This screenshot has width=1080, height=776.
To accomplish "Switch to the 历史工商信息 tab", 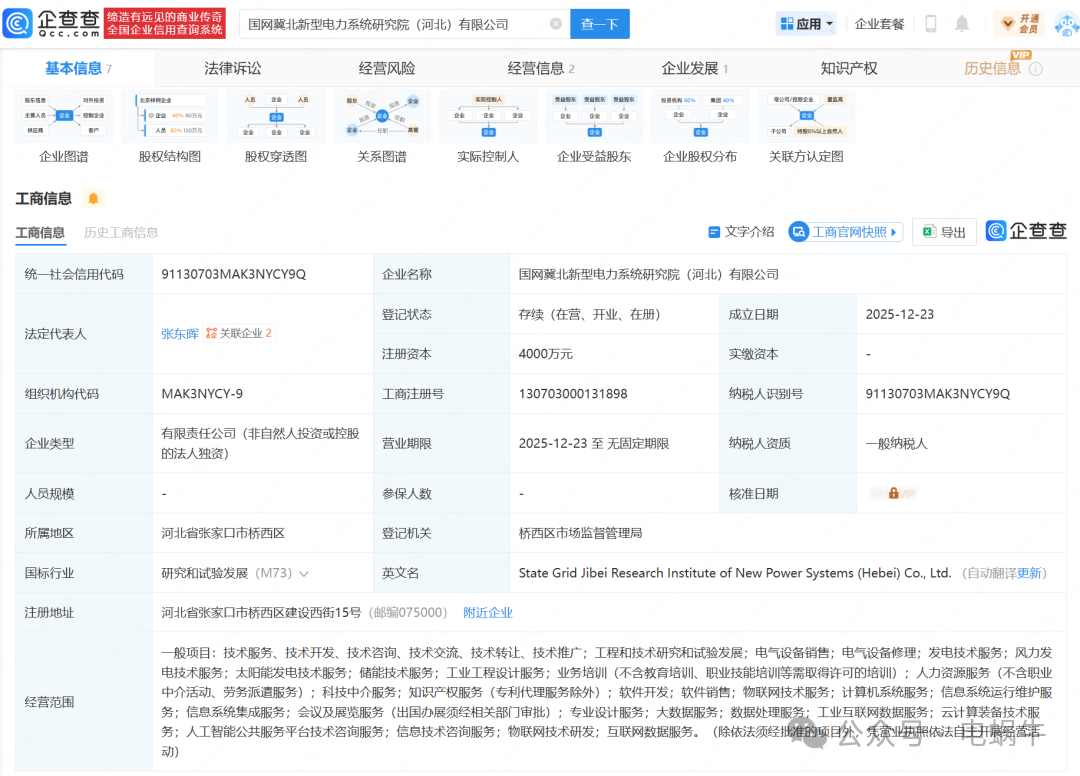I will coord(120,232).
